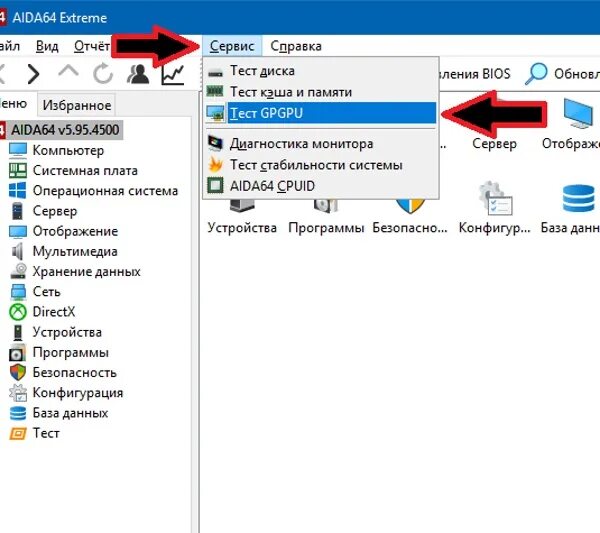This screenshot has width=600, height=533.
Task: Select База данных tree item
Action: point(70,413)
